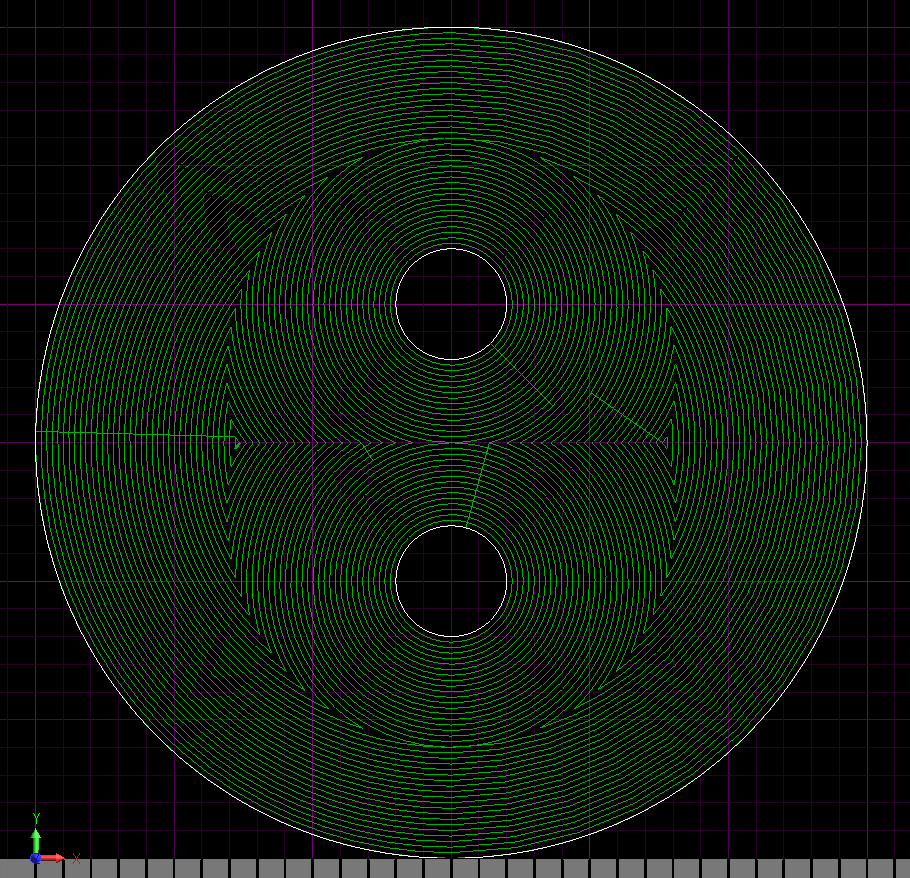Select the toolpath link line above the lower hole

pyautogui.click(x=478, y=485)
